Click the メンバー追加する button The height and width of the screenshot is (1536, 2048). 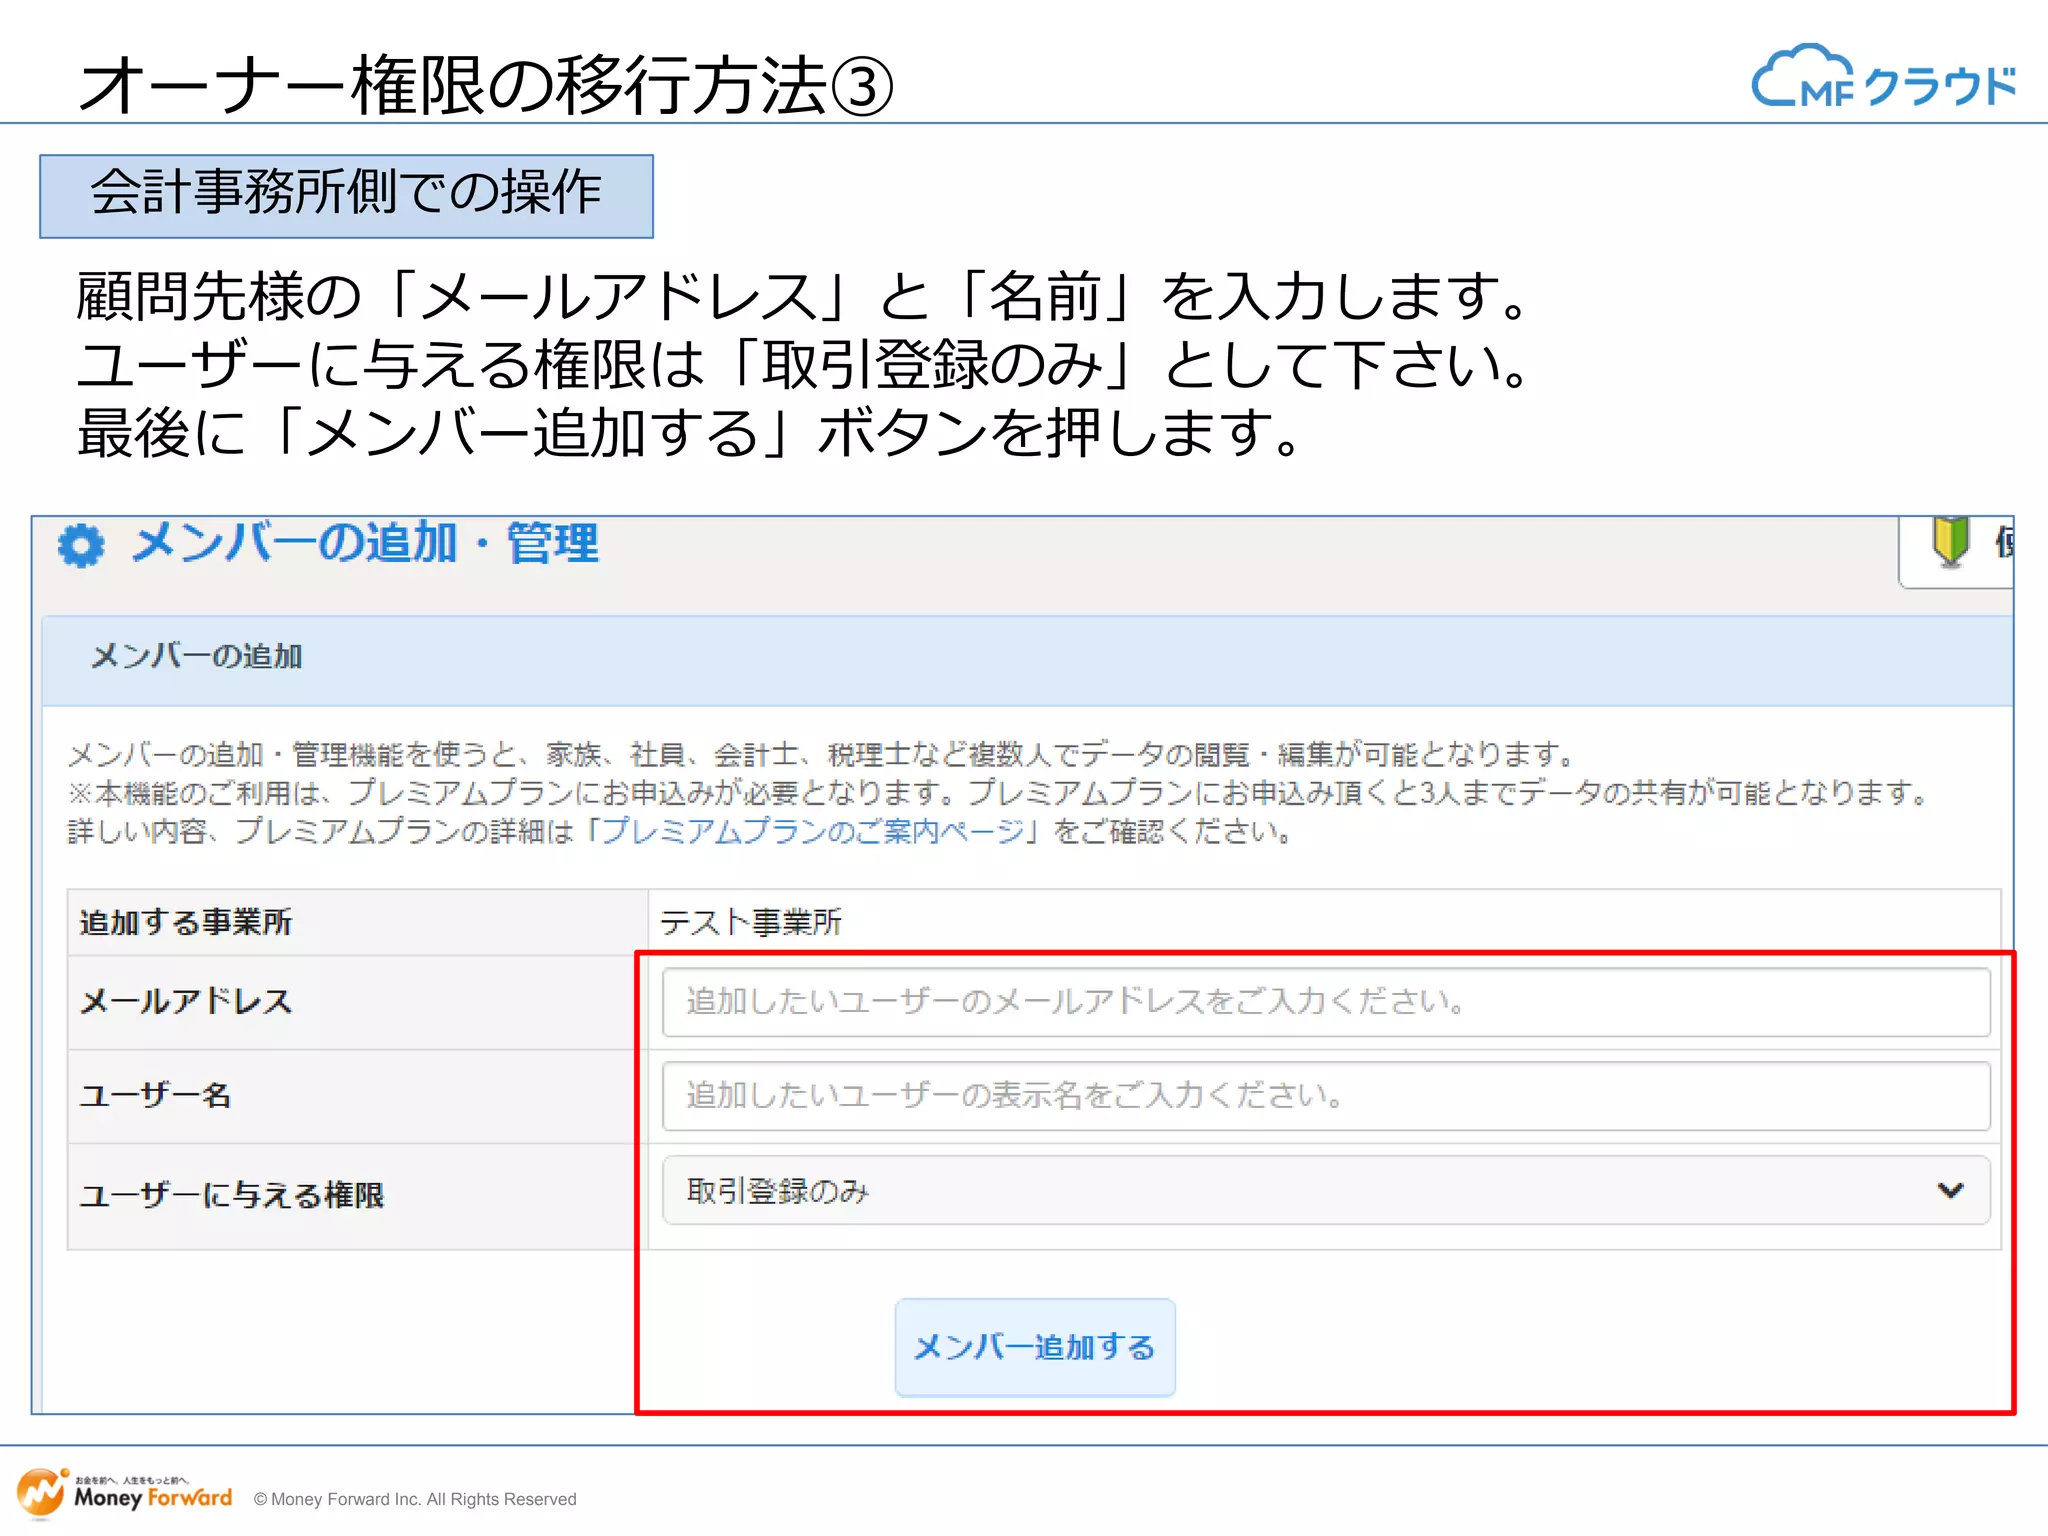(x=1035, y=1347)
